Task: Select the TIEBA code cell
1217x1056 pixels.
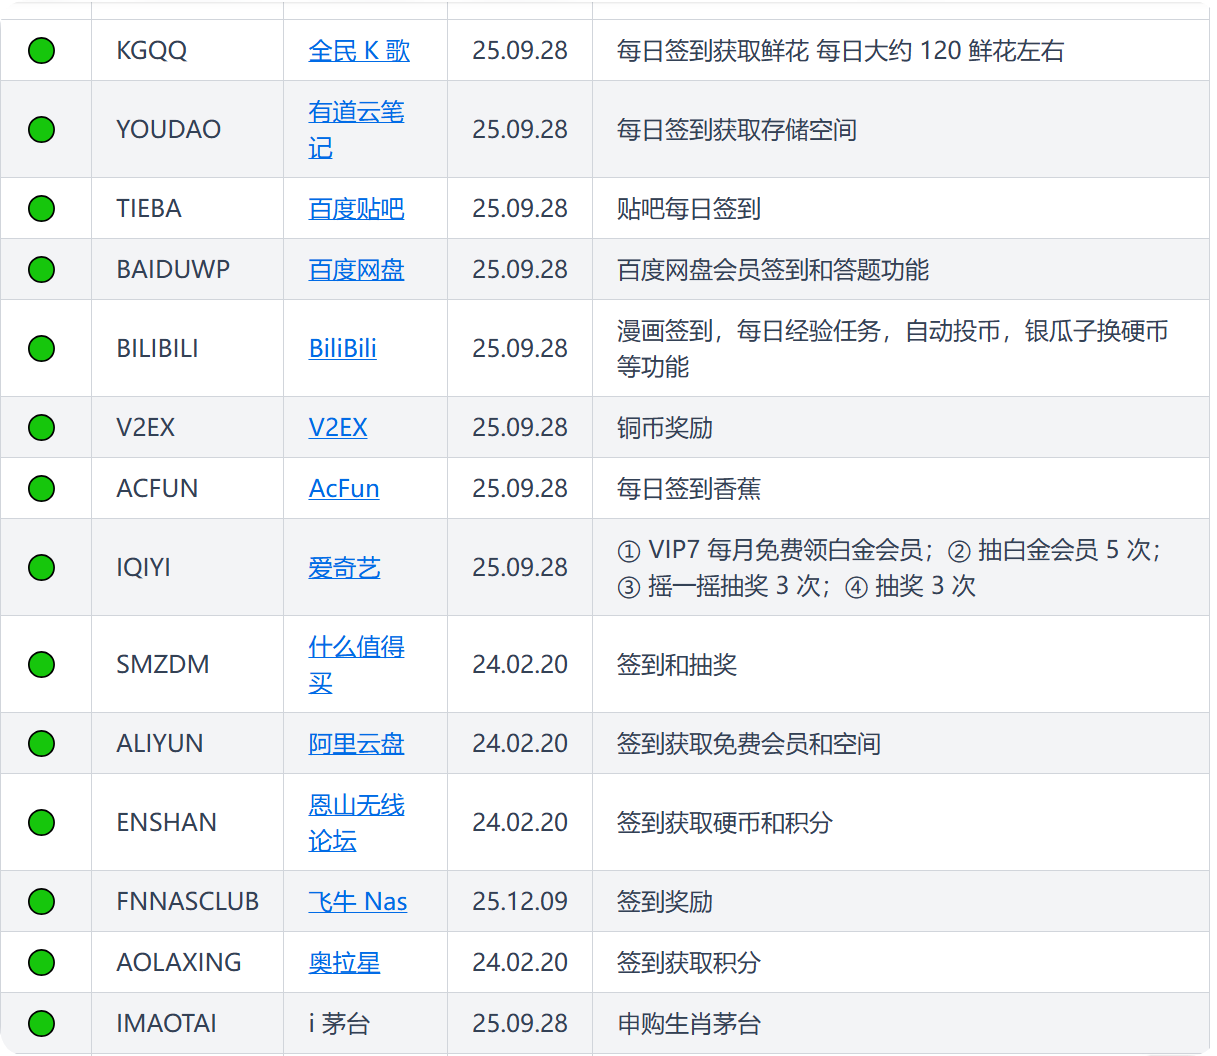Action: coord(187,208)
